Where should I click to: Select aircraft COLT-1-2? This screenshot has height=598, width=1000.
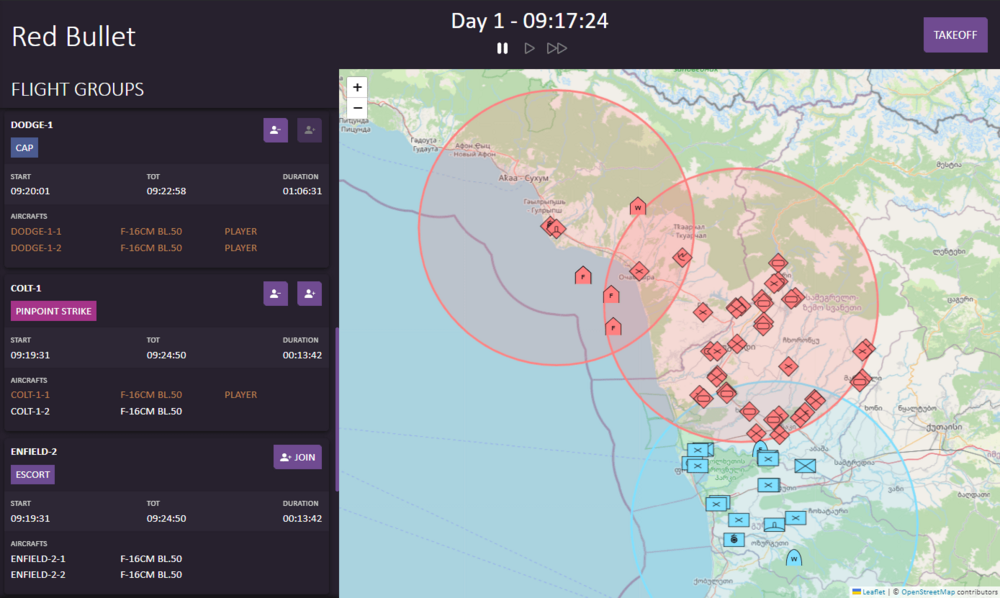tap(30, 411)
